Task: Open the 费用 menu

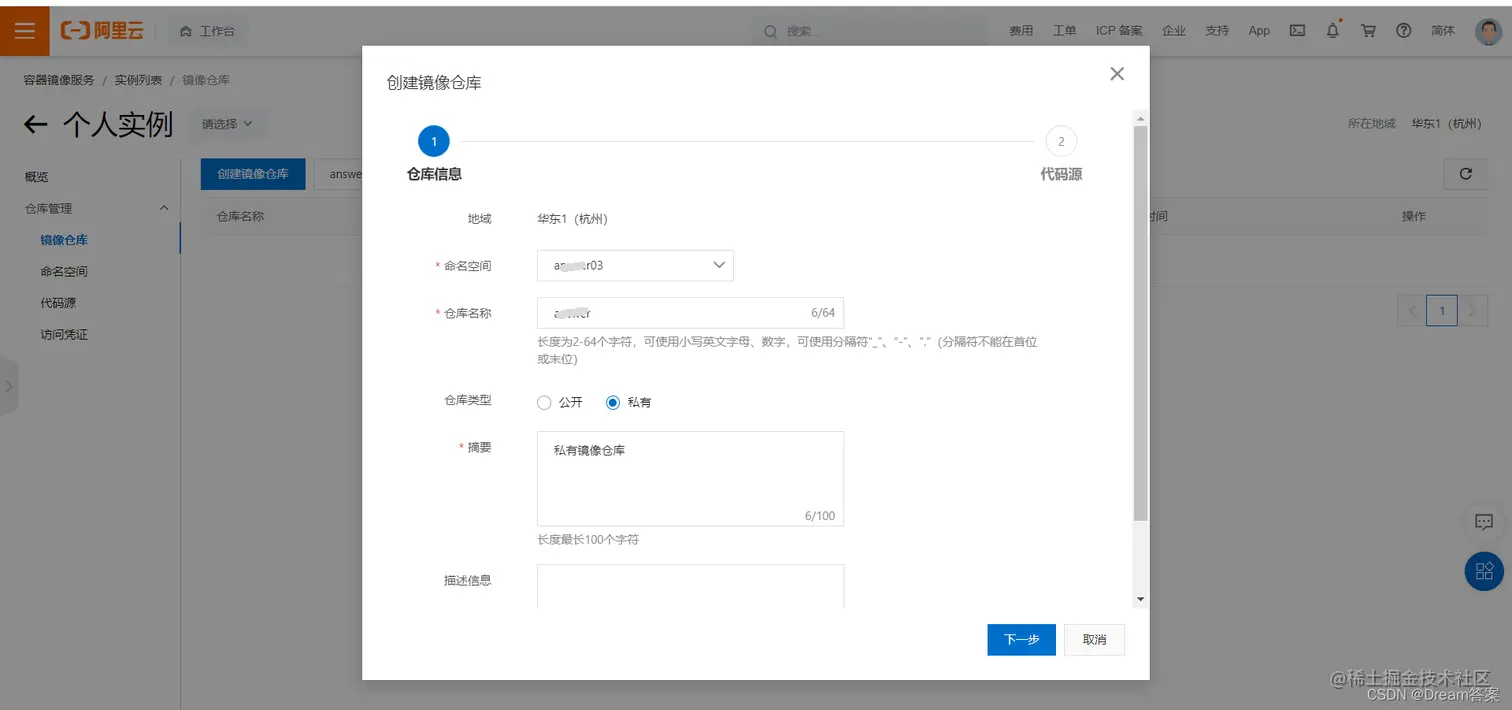Action: 1021,31
